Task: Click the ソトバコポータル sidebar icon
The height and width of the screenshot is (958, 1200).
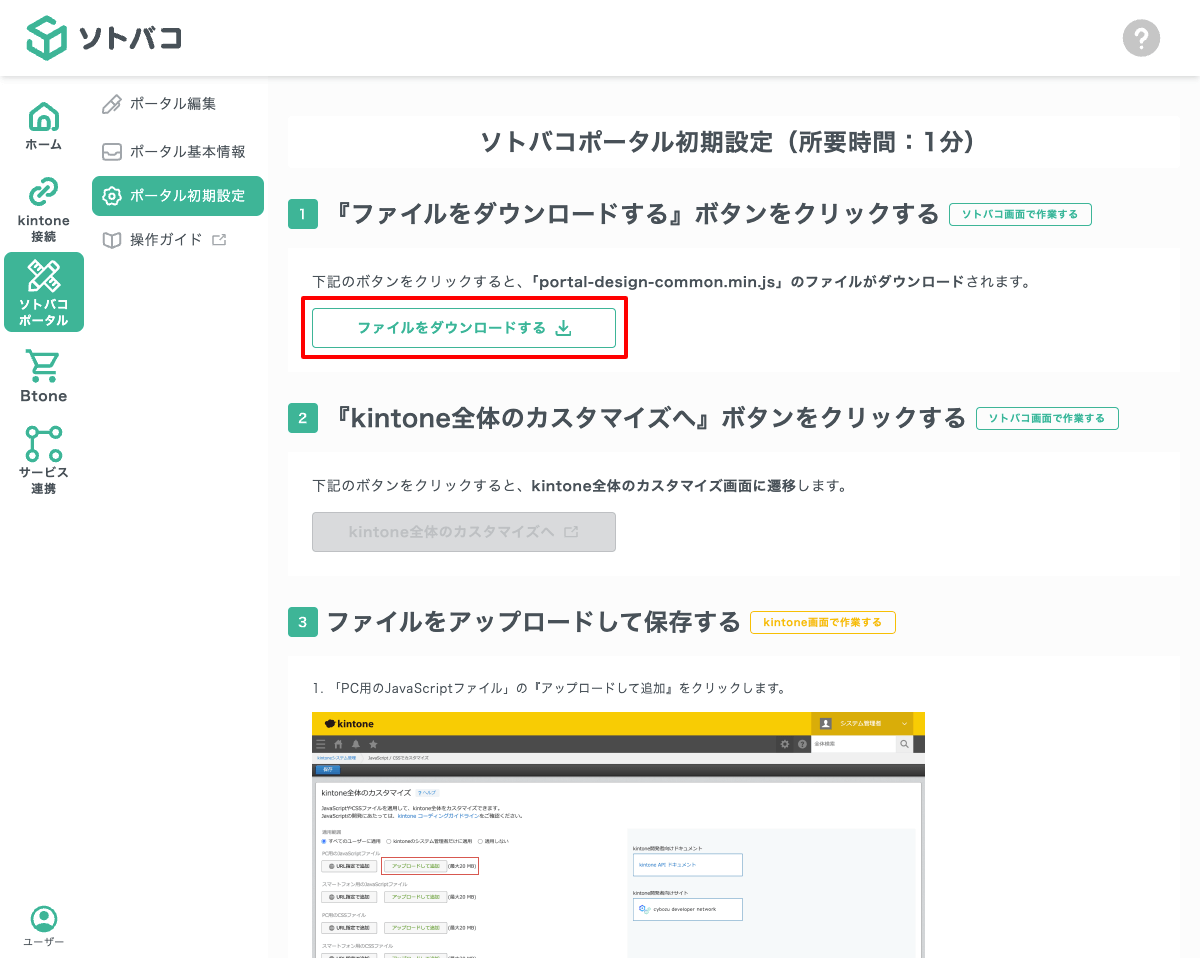Action: tap(43, 291)
